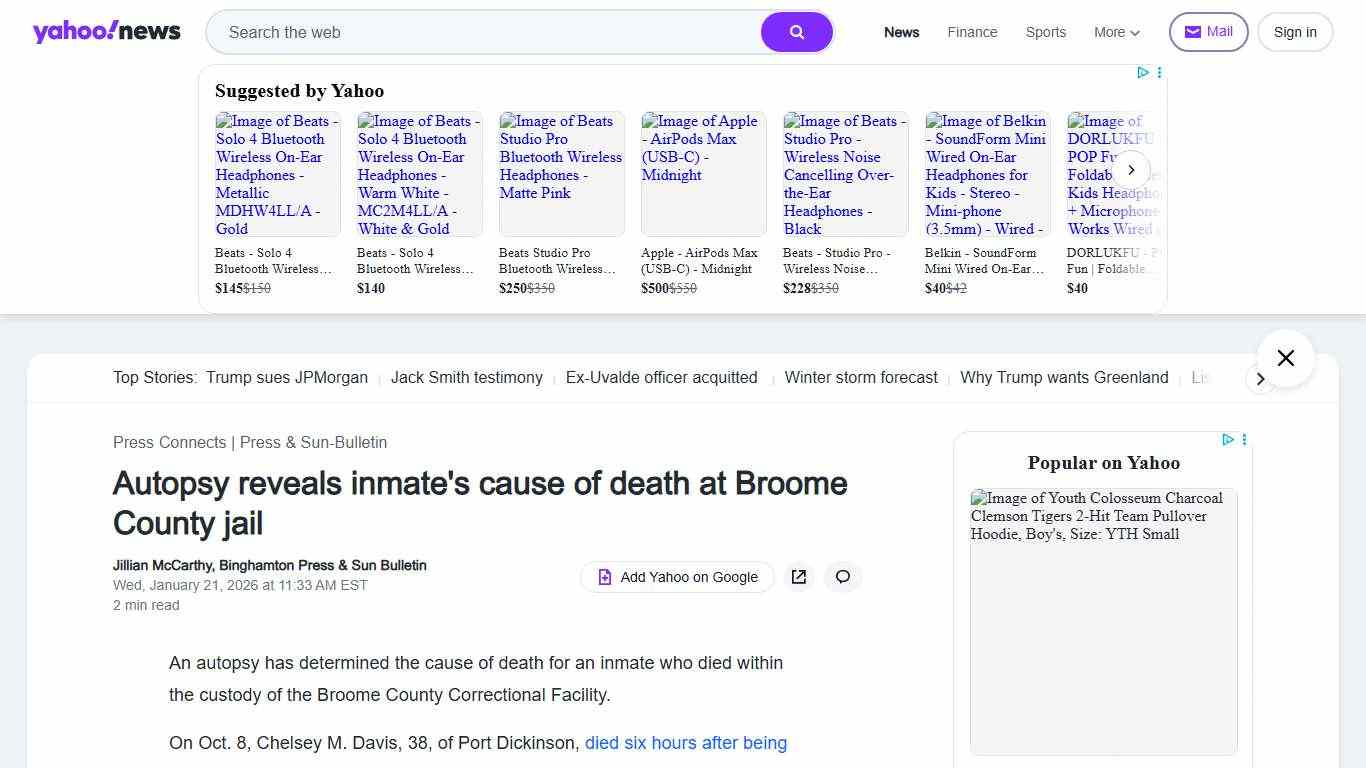The width and height of the screenshot is (1366, 768).
Task: Click the share article icon
Action: [x=799, y=577]
